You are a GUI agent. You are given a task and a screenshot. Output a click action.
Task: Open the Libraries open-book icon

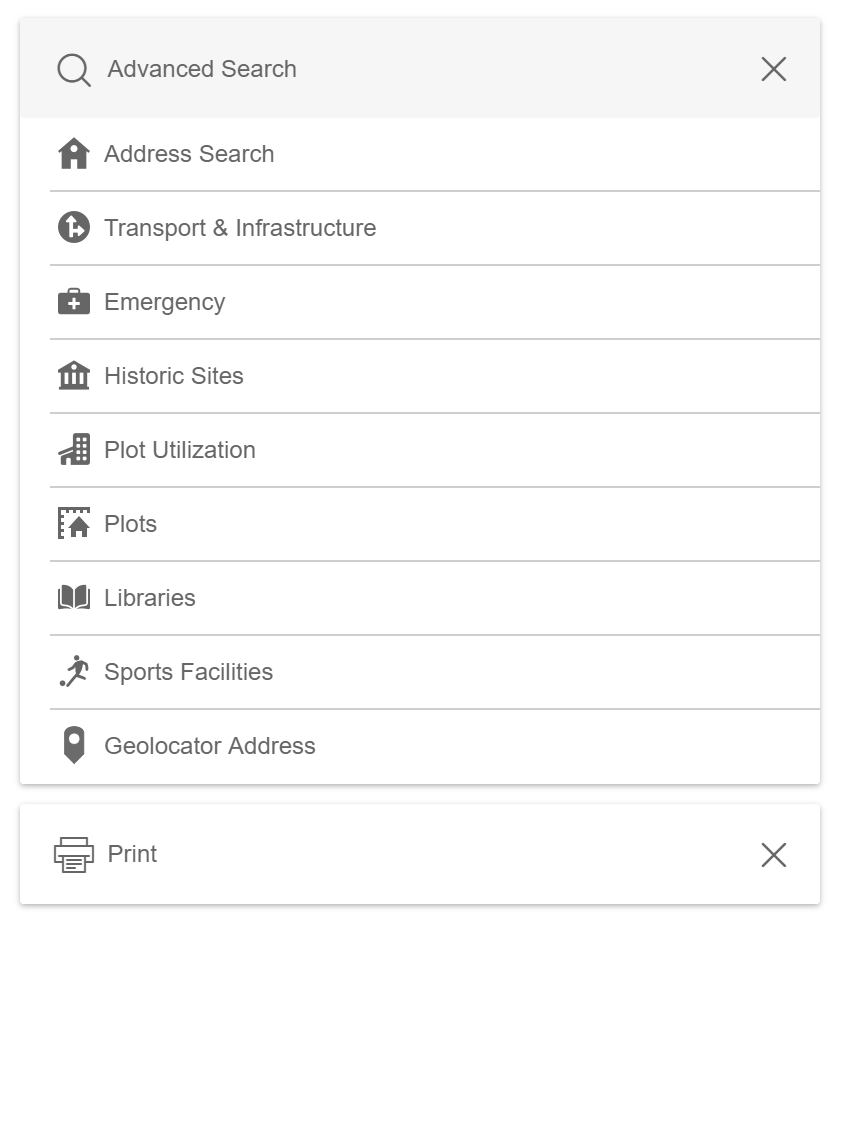tap(74, 597)
